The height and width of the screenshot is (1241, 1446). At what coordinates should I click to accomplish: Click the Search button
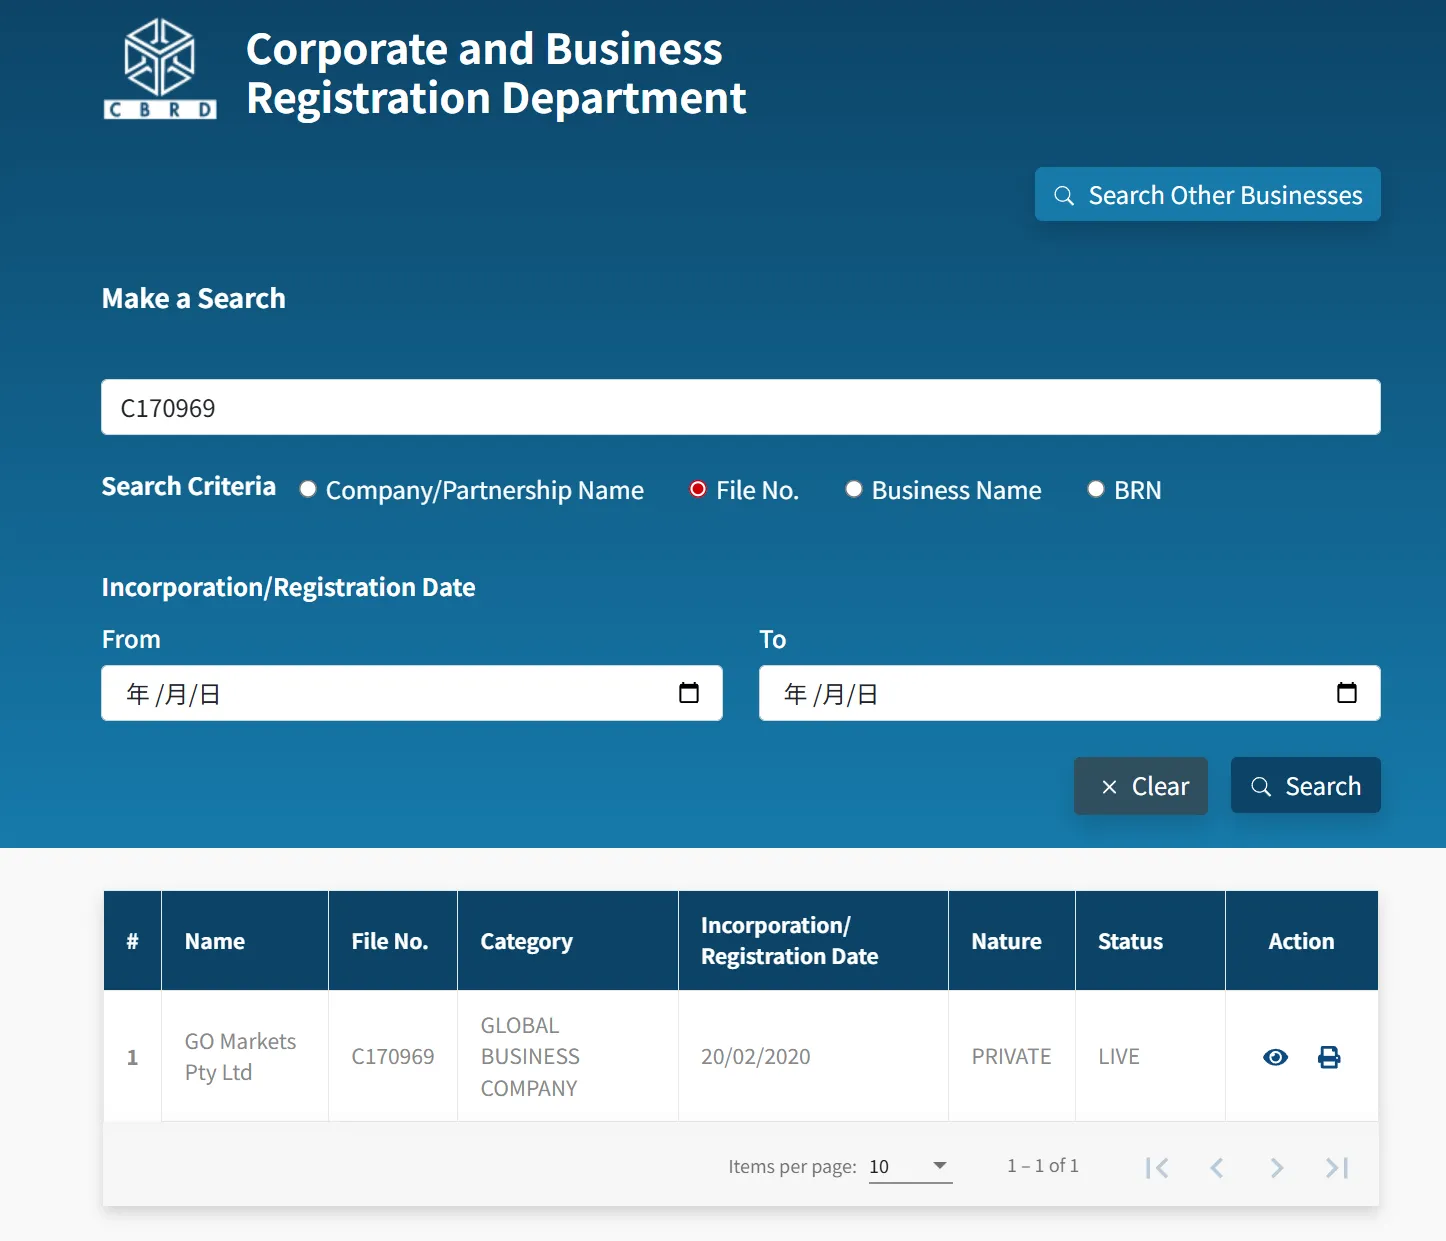pyautogui.click(x=1305, y=786)
